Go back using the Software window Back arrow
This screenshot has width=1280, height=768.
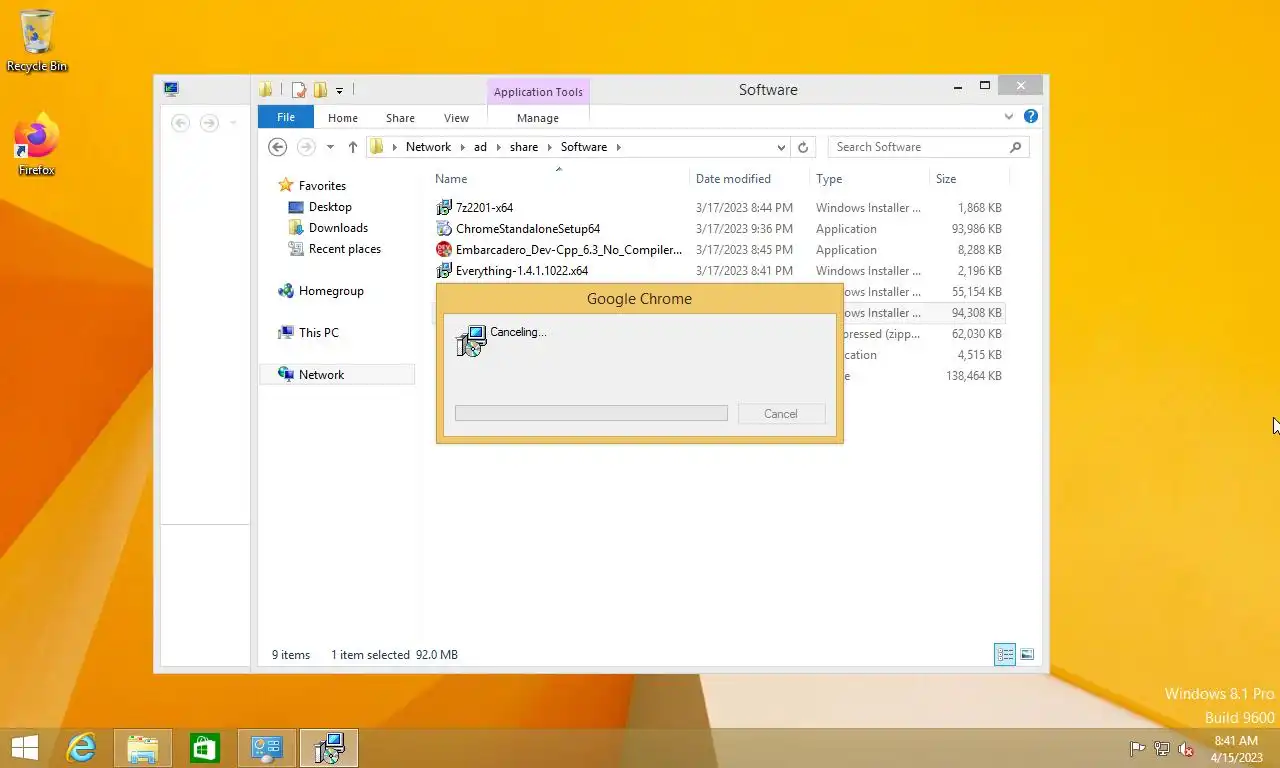tap(278, 147)
